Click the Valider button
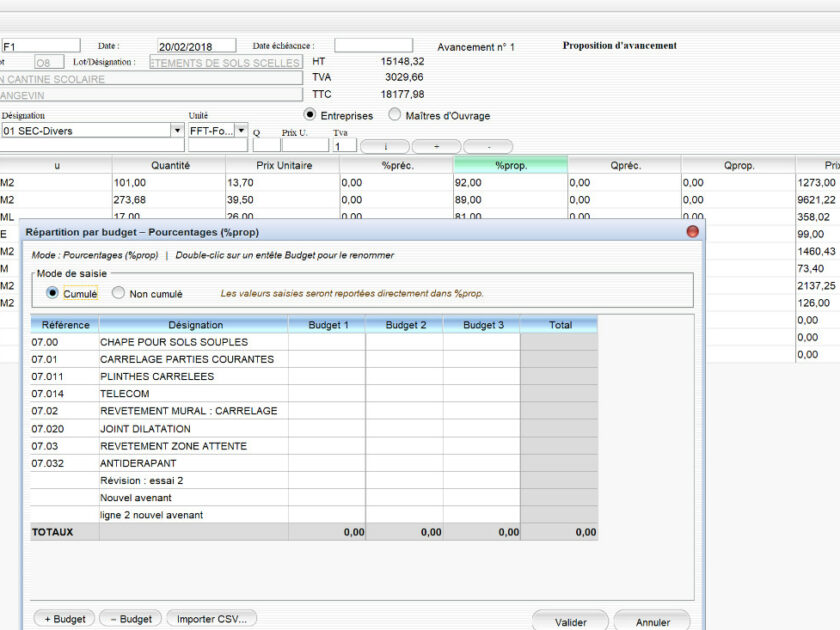Screen dimensions: 840x630 click(x=570, y=621)
